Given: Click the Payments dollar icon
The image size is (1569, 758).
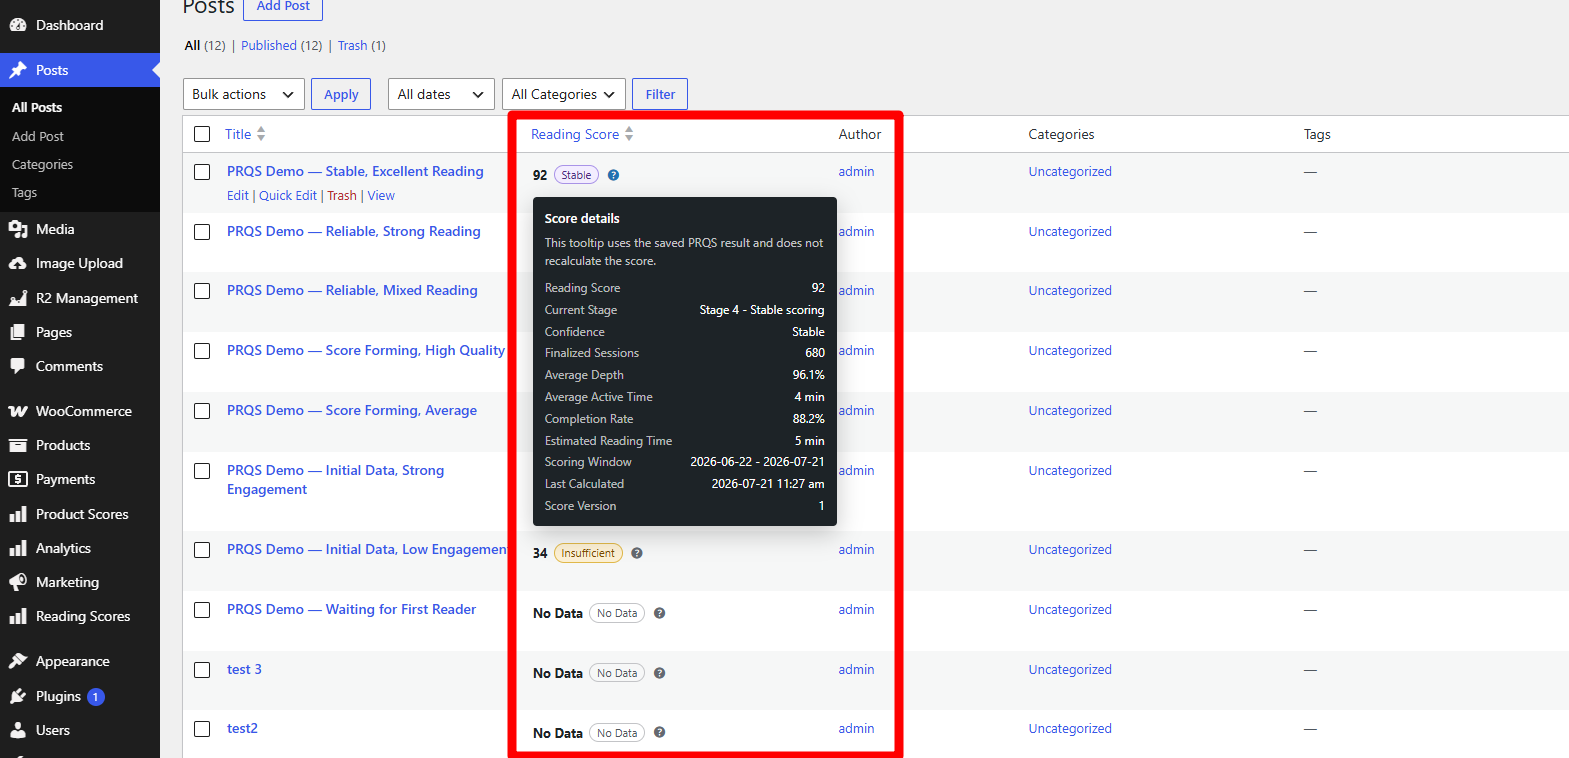Looking at the screenshot, I should click(18, 479).
